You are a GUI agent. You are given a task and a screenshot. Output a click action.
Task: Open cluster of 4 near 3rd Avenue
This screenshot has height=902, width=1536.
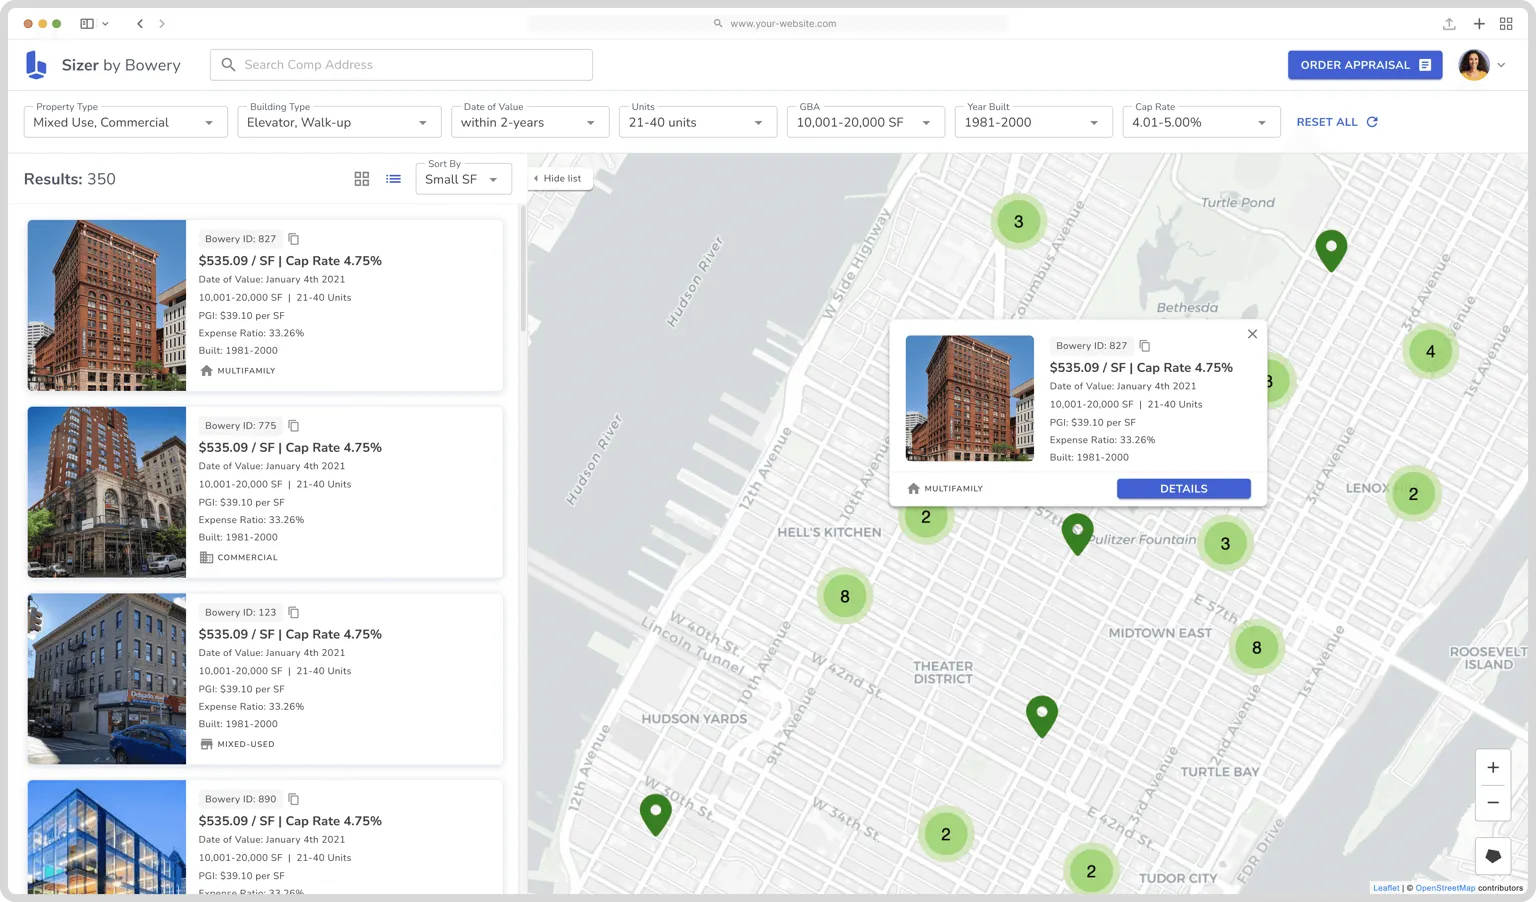(1430, 351)
